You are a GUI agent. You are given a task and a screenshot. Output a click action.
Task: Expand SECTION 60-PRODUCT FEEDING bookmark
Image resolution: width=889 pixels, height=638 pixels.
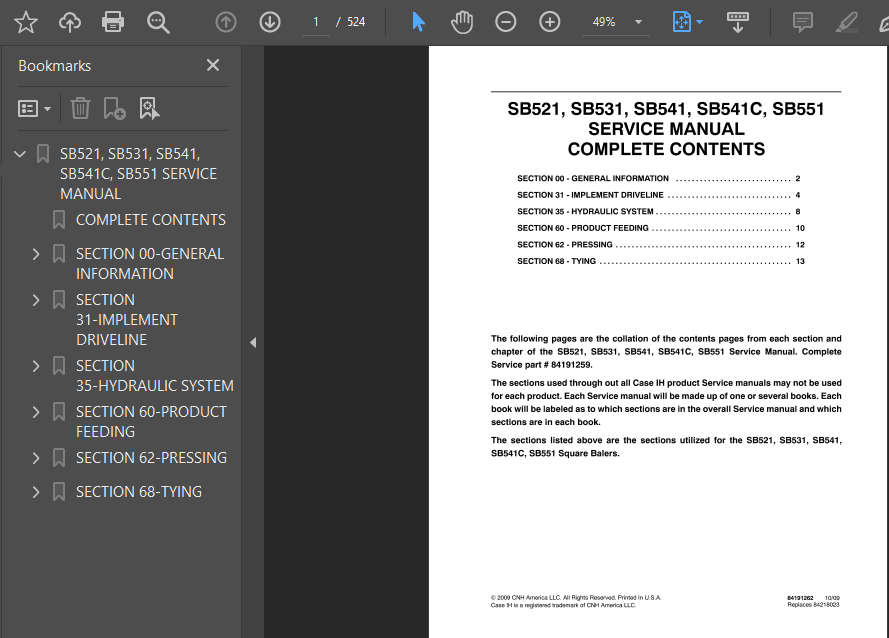click(x=36, y=412)
